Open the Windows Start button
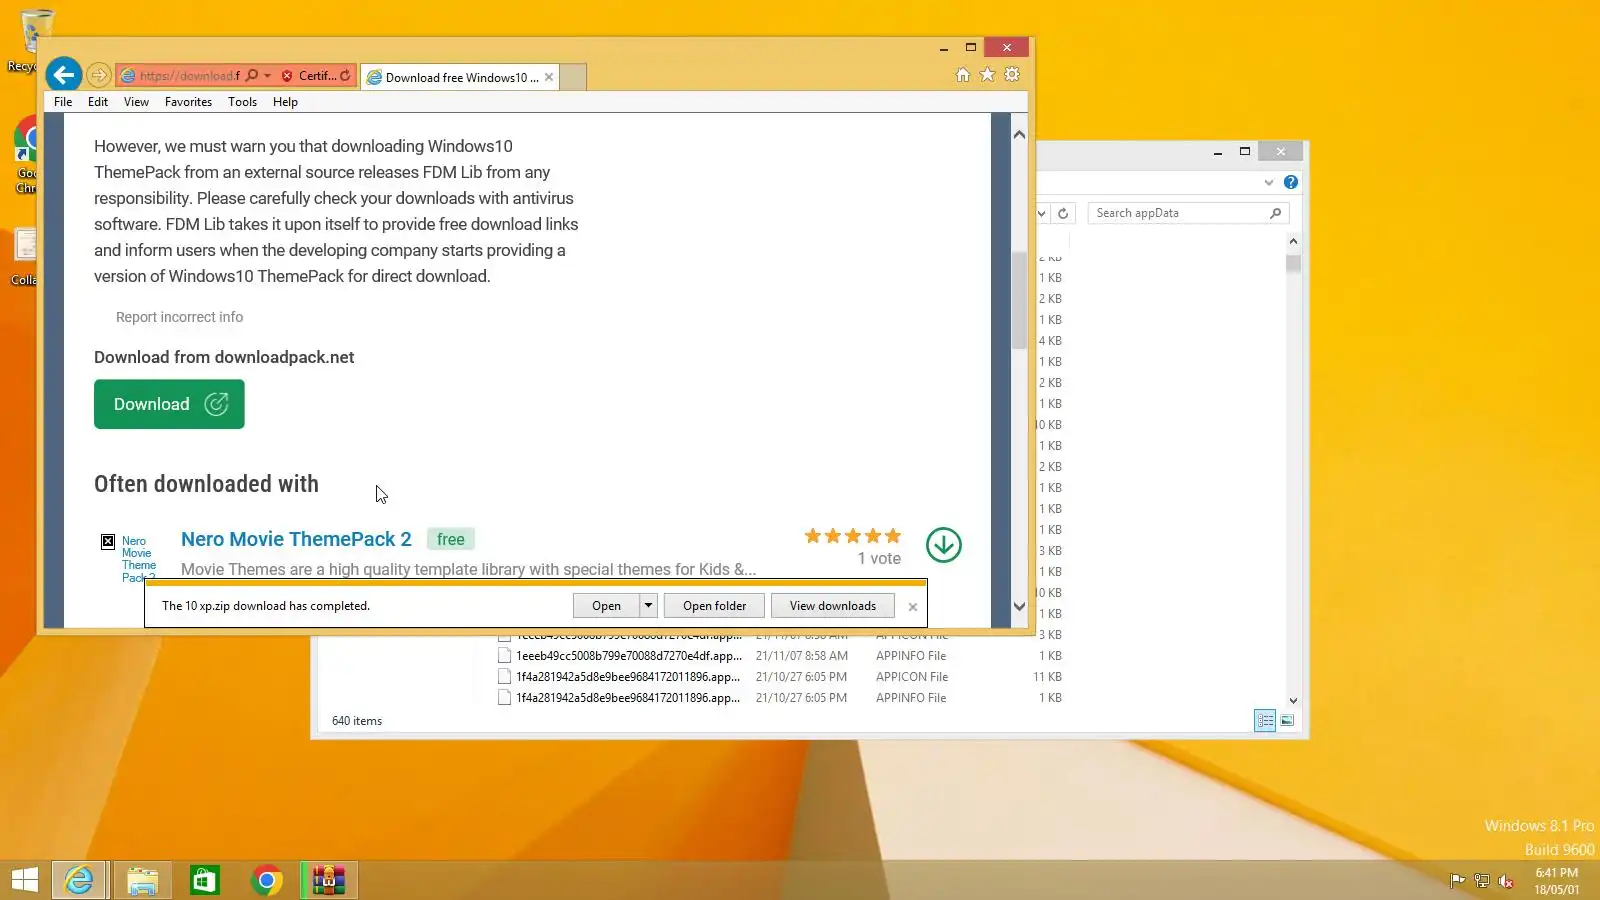This screenshot has height=900, width=1600. (x=25, y=880)
